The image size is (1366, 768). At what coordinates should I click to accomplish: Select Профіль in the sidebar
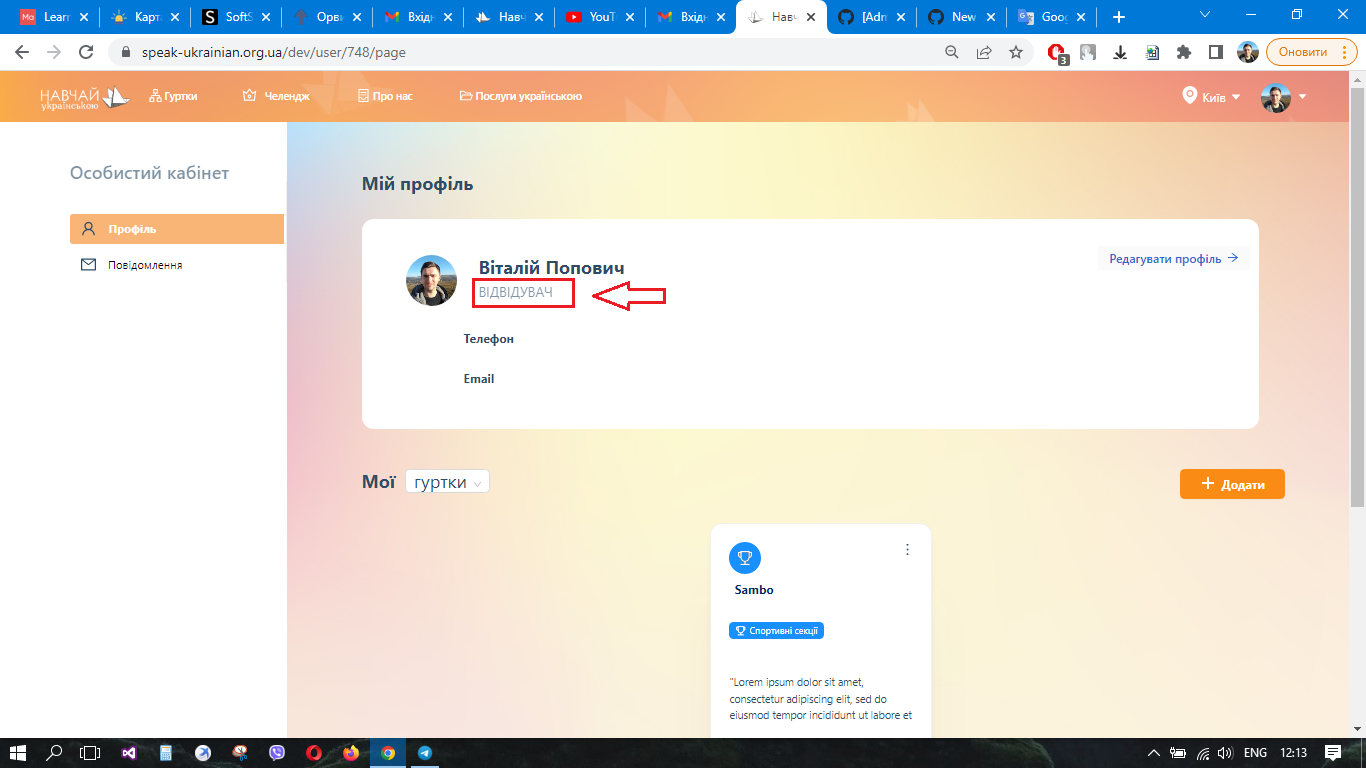click(177, 229)
